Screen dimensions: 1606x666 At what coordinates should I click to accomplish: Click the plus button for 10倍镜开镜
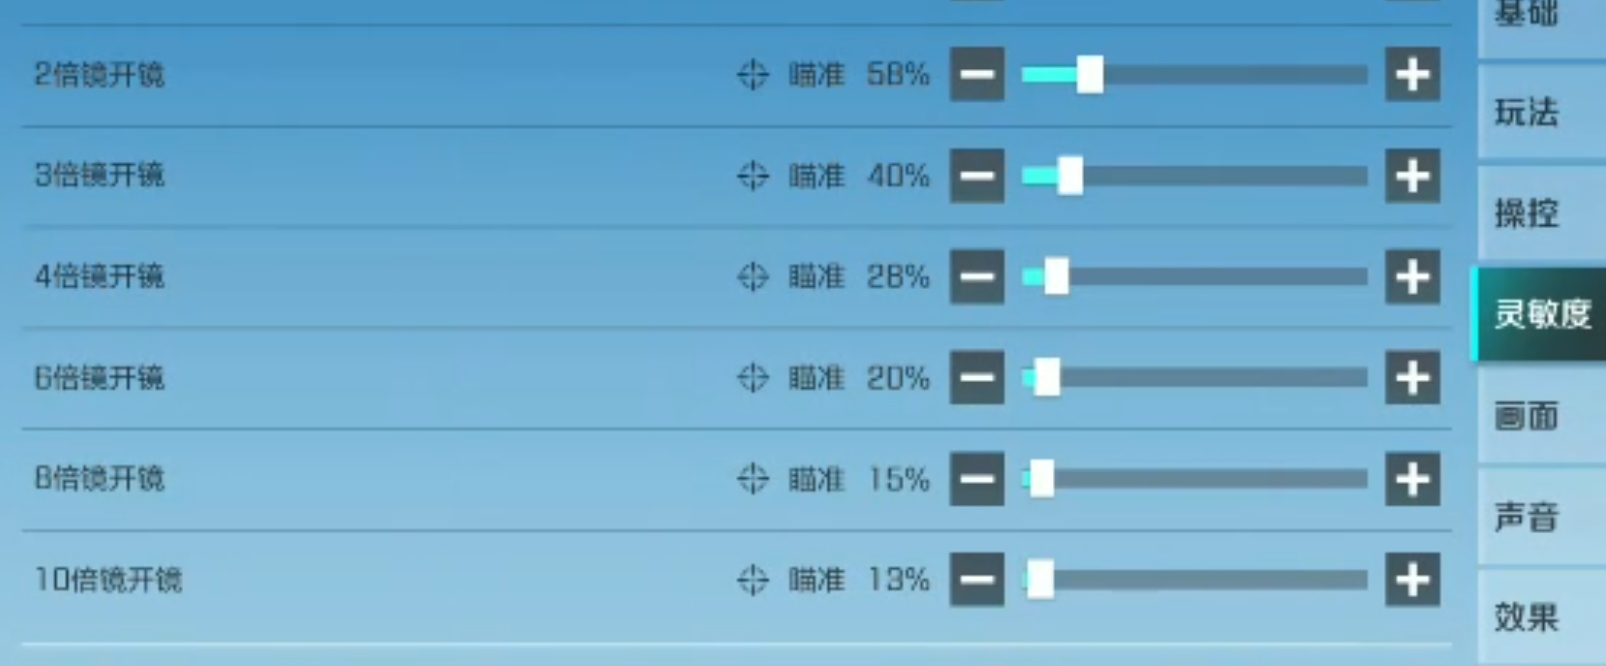click(1412, 580)
